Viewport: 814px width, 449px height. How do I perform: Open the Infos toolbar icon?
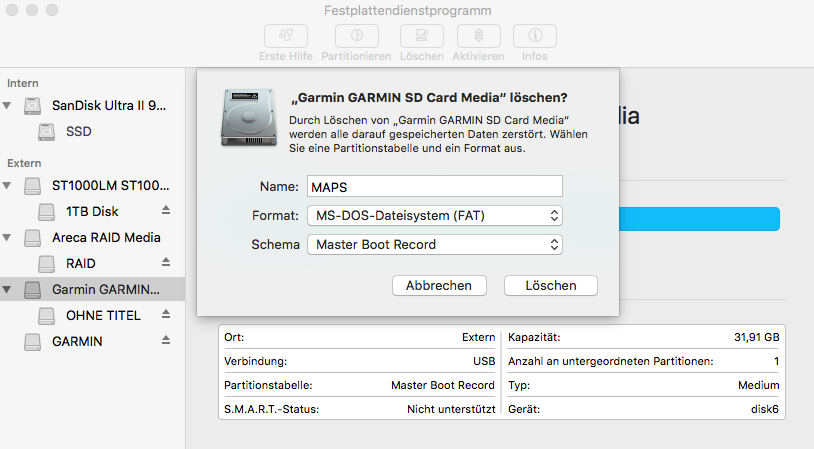(535, 36)
